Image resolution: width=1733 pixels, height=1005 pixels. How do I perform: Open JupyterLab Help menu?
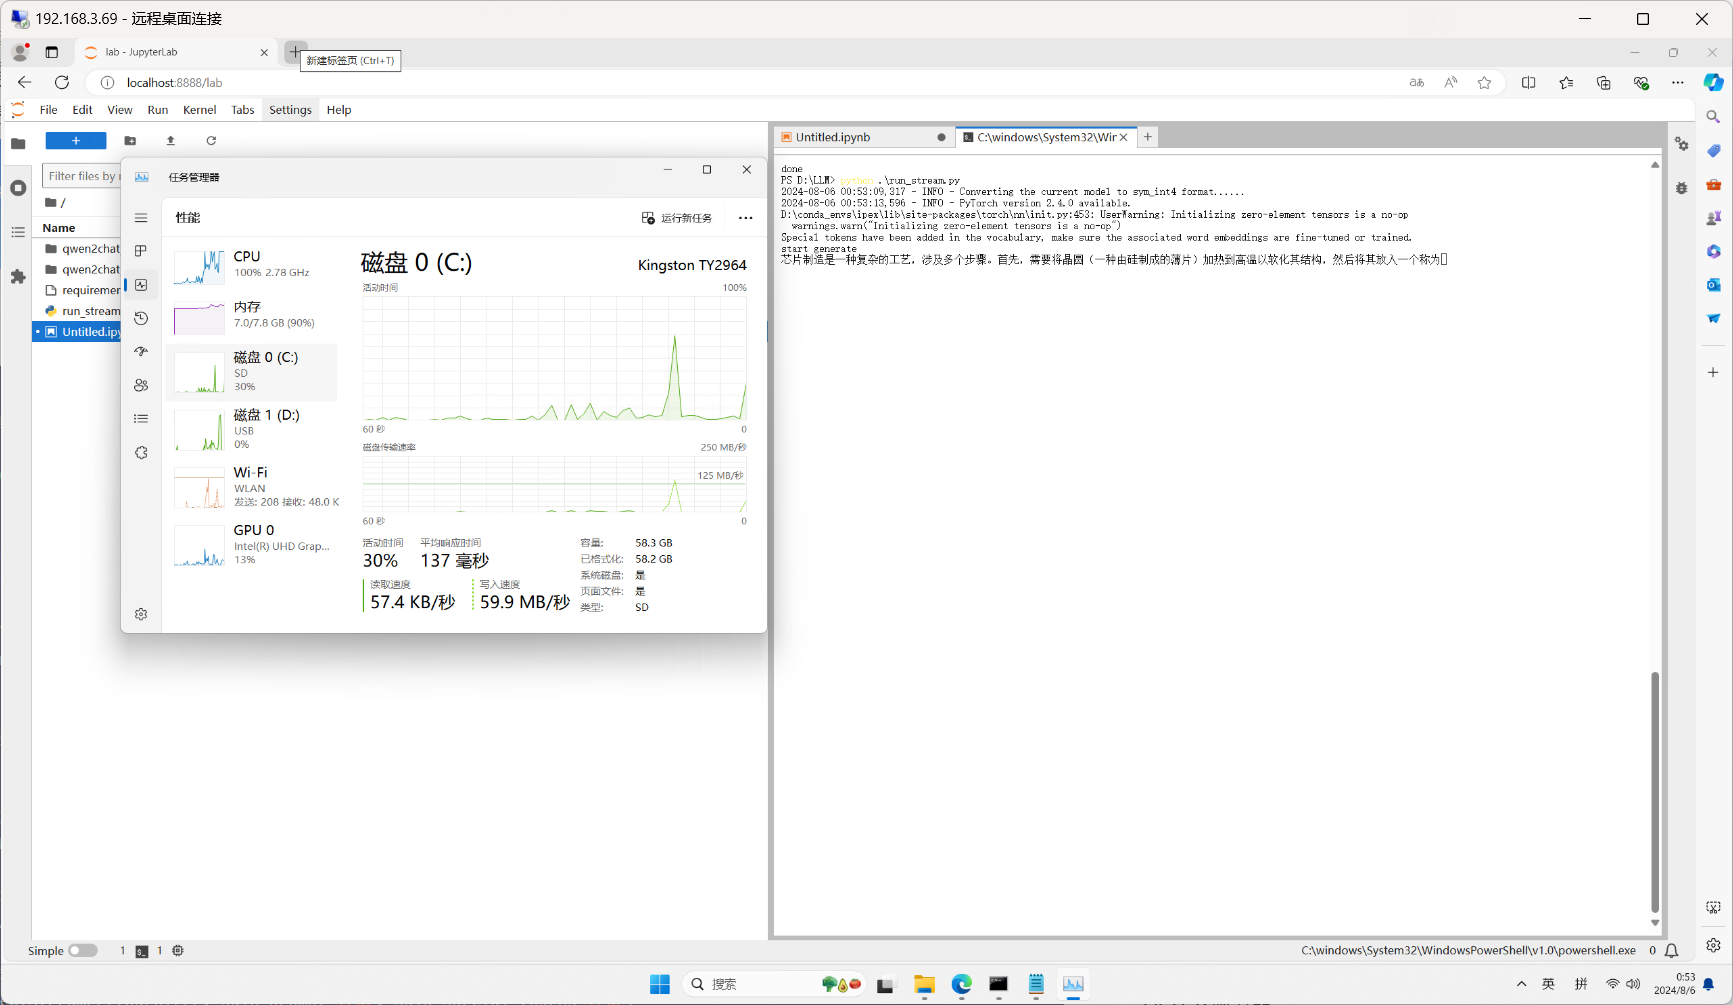point(339,110)
